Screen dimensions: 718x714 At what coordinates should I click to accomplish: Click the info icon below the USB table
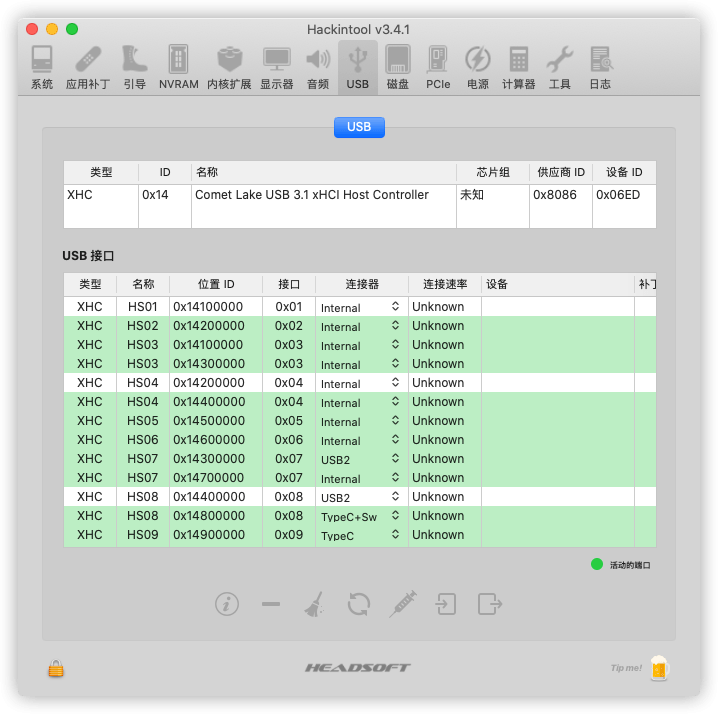coord(227,604)
